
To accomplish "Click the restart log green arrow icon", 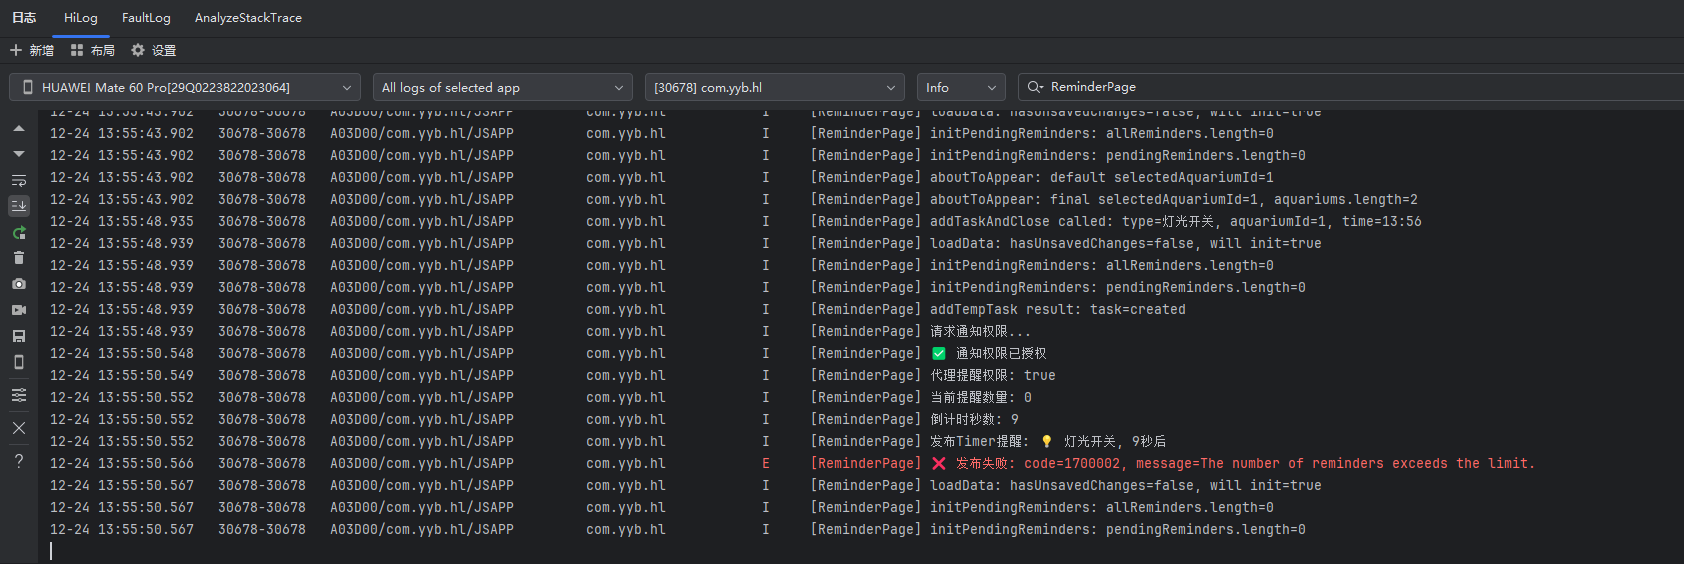I will [19, 233].
